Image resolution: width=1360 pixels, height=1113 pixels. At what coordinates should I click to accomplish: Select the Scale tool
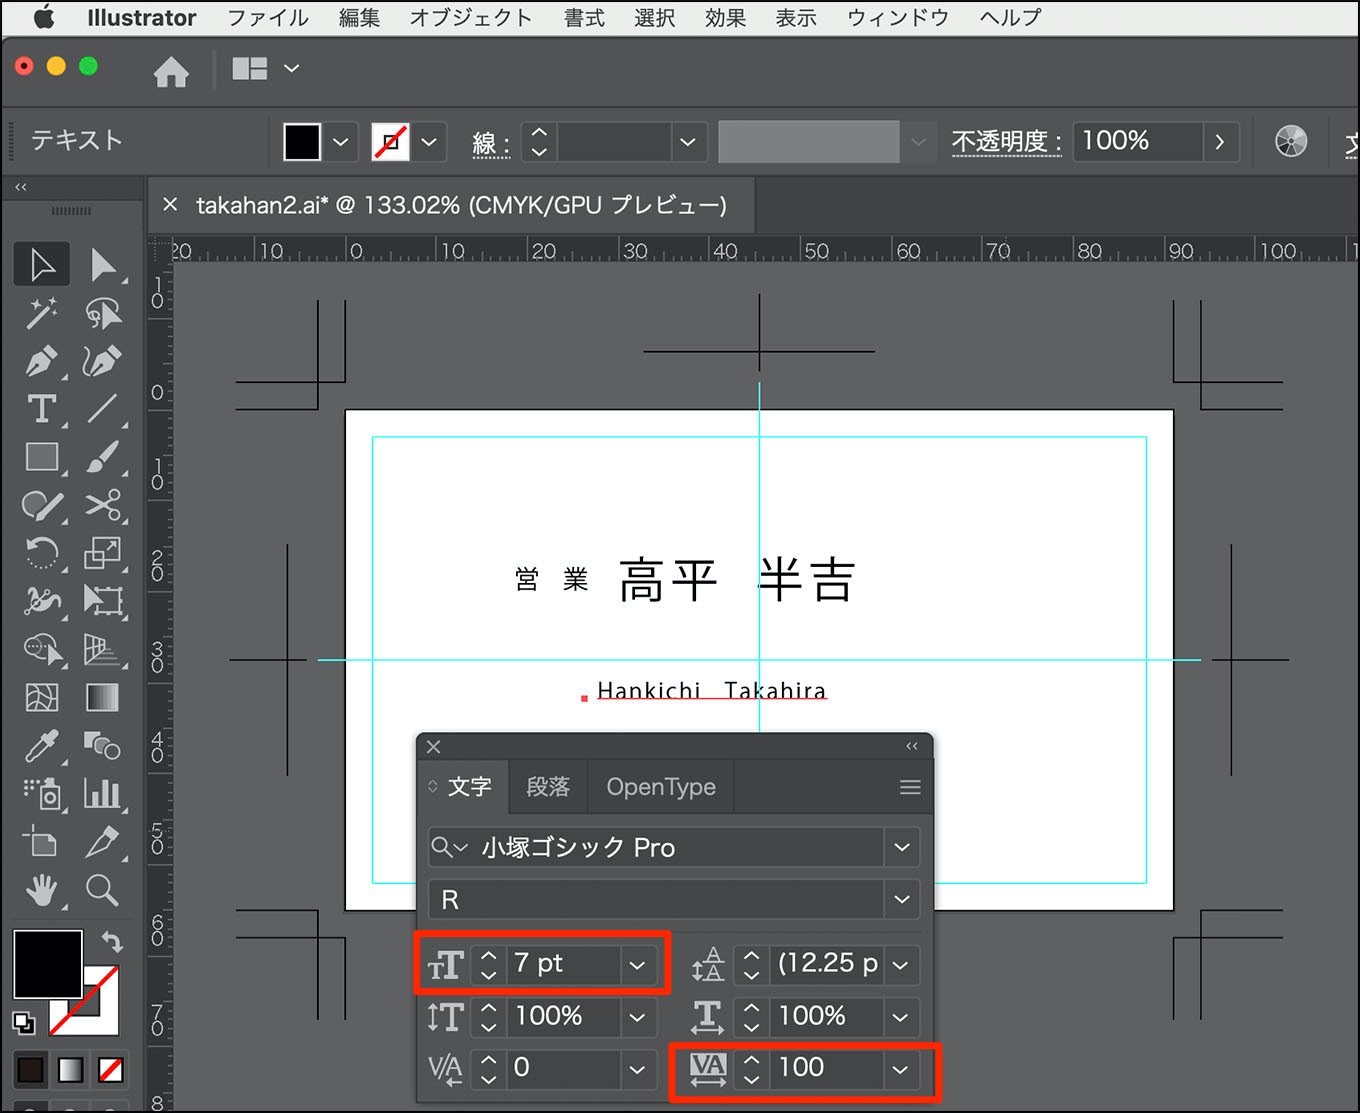(x=102, y=553)
